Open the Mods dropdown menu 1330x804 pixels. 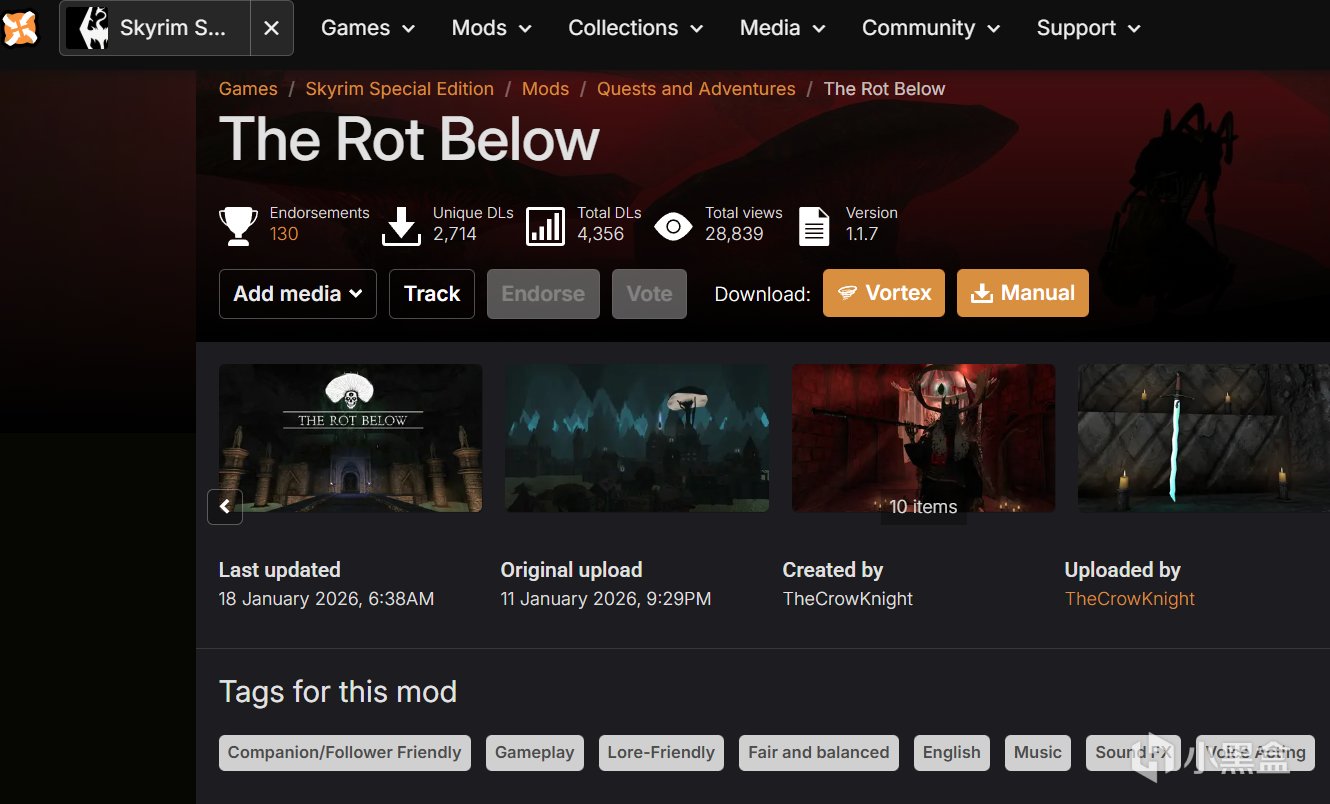[x=491, y=28]
